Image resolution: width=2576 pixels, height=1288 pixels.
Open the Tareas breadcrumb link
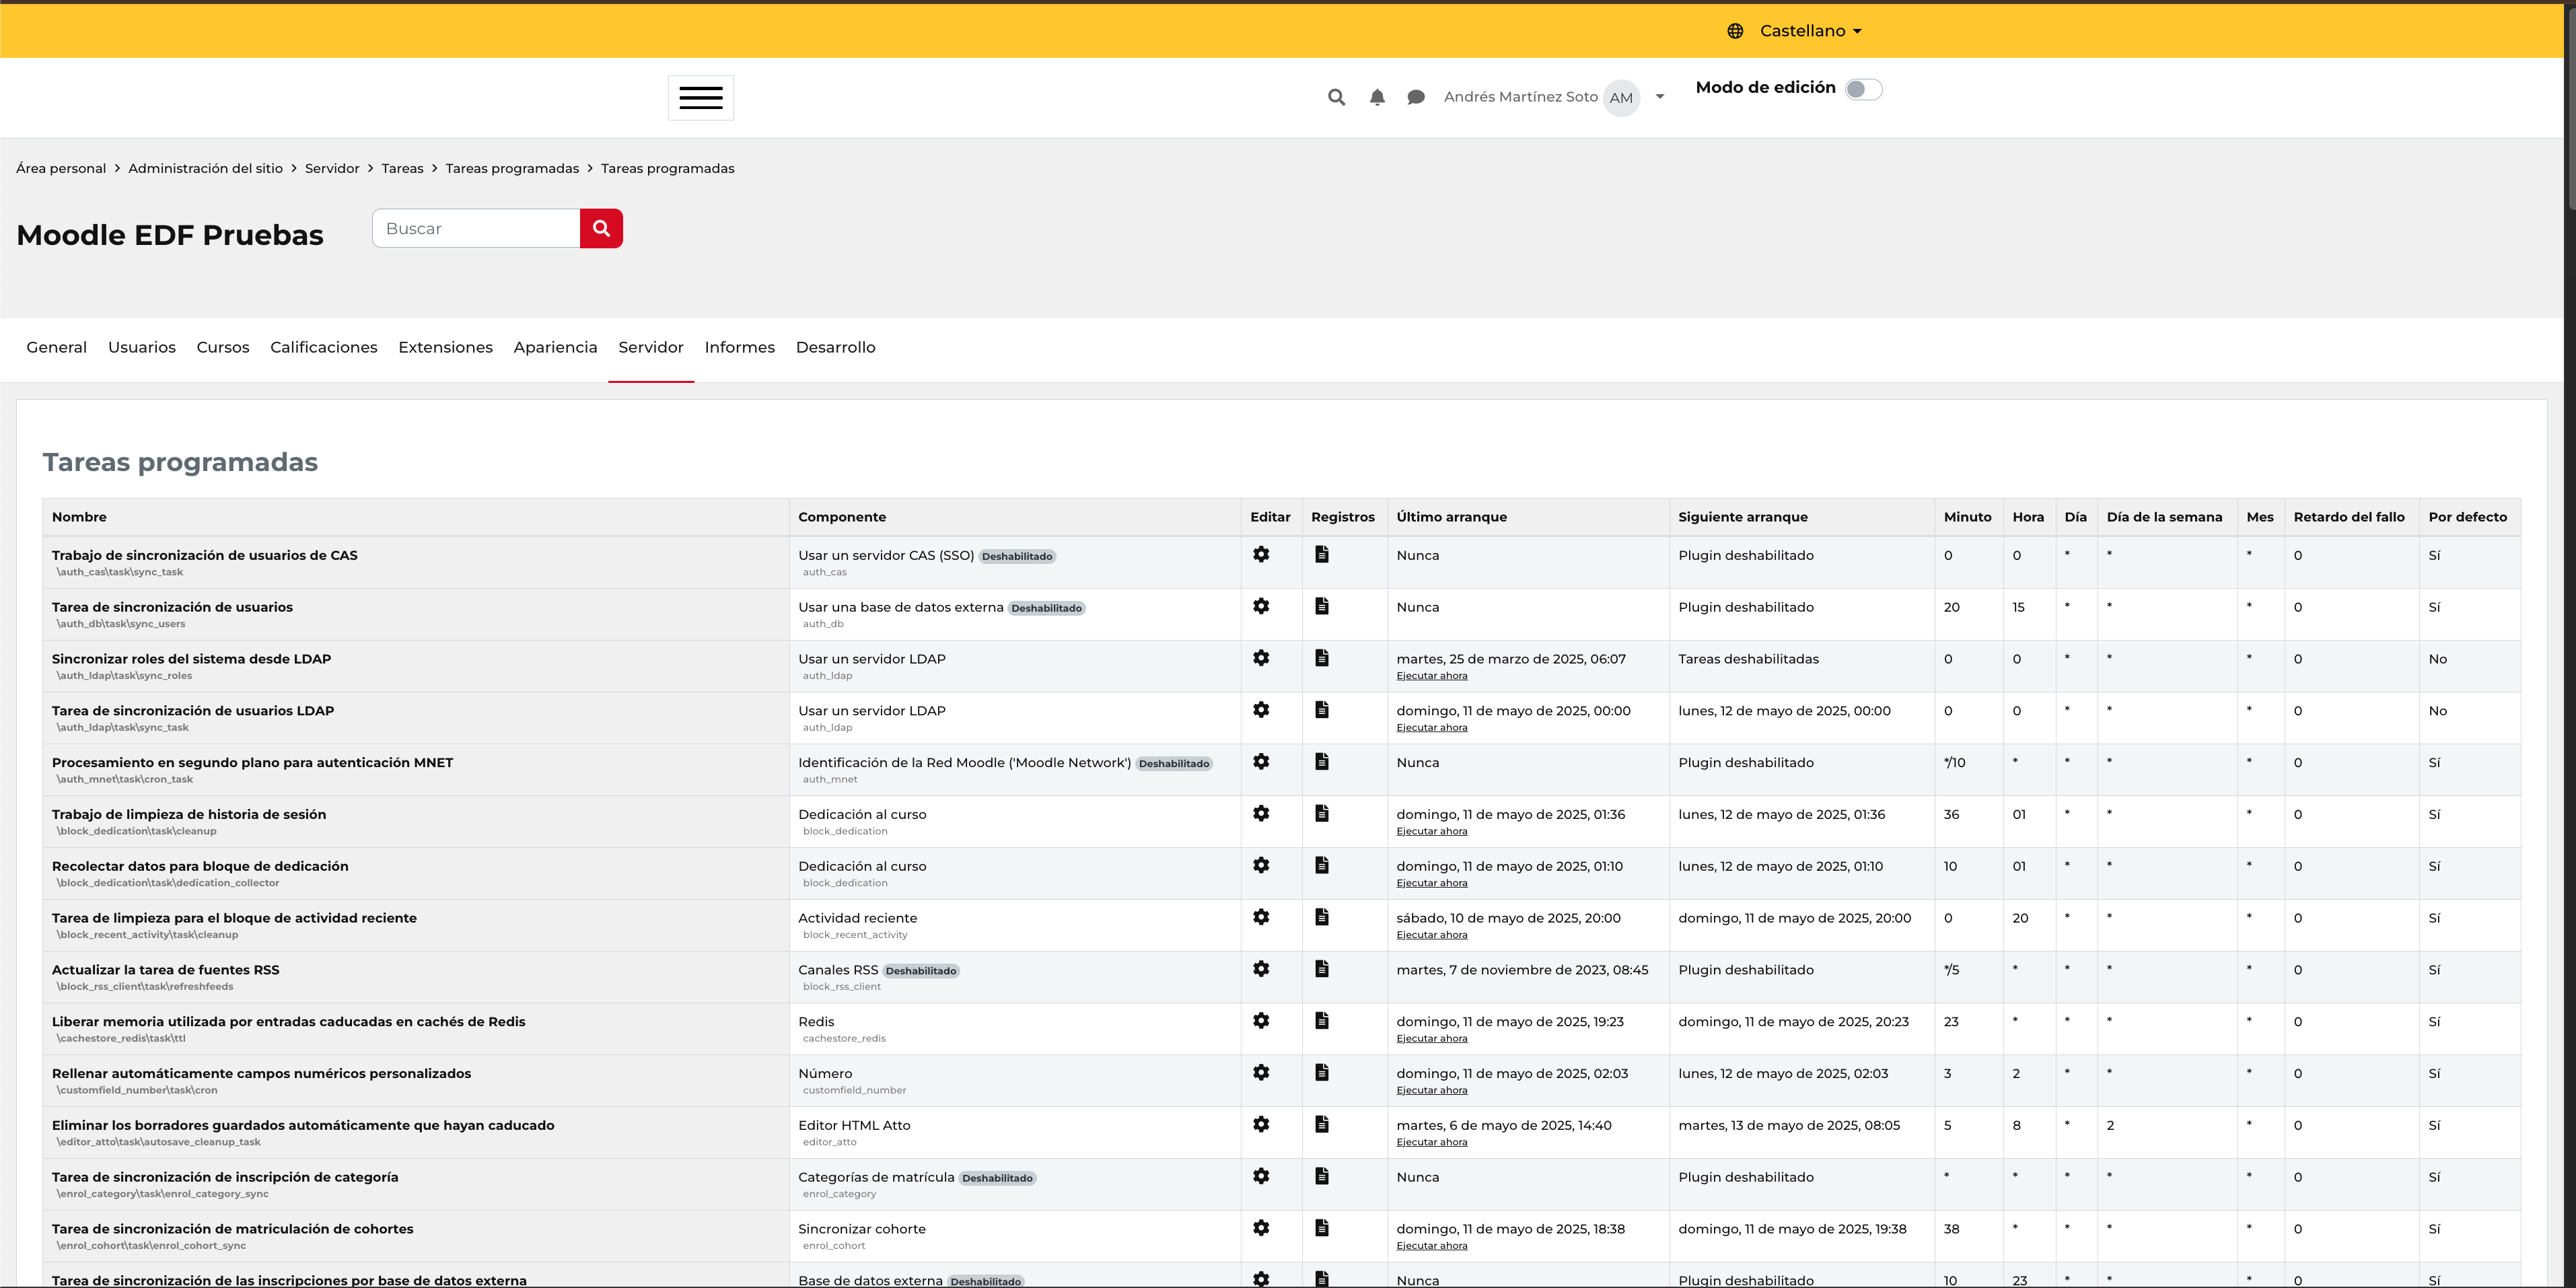point(402,168)
